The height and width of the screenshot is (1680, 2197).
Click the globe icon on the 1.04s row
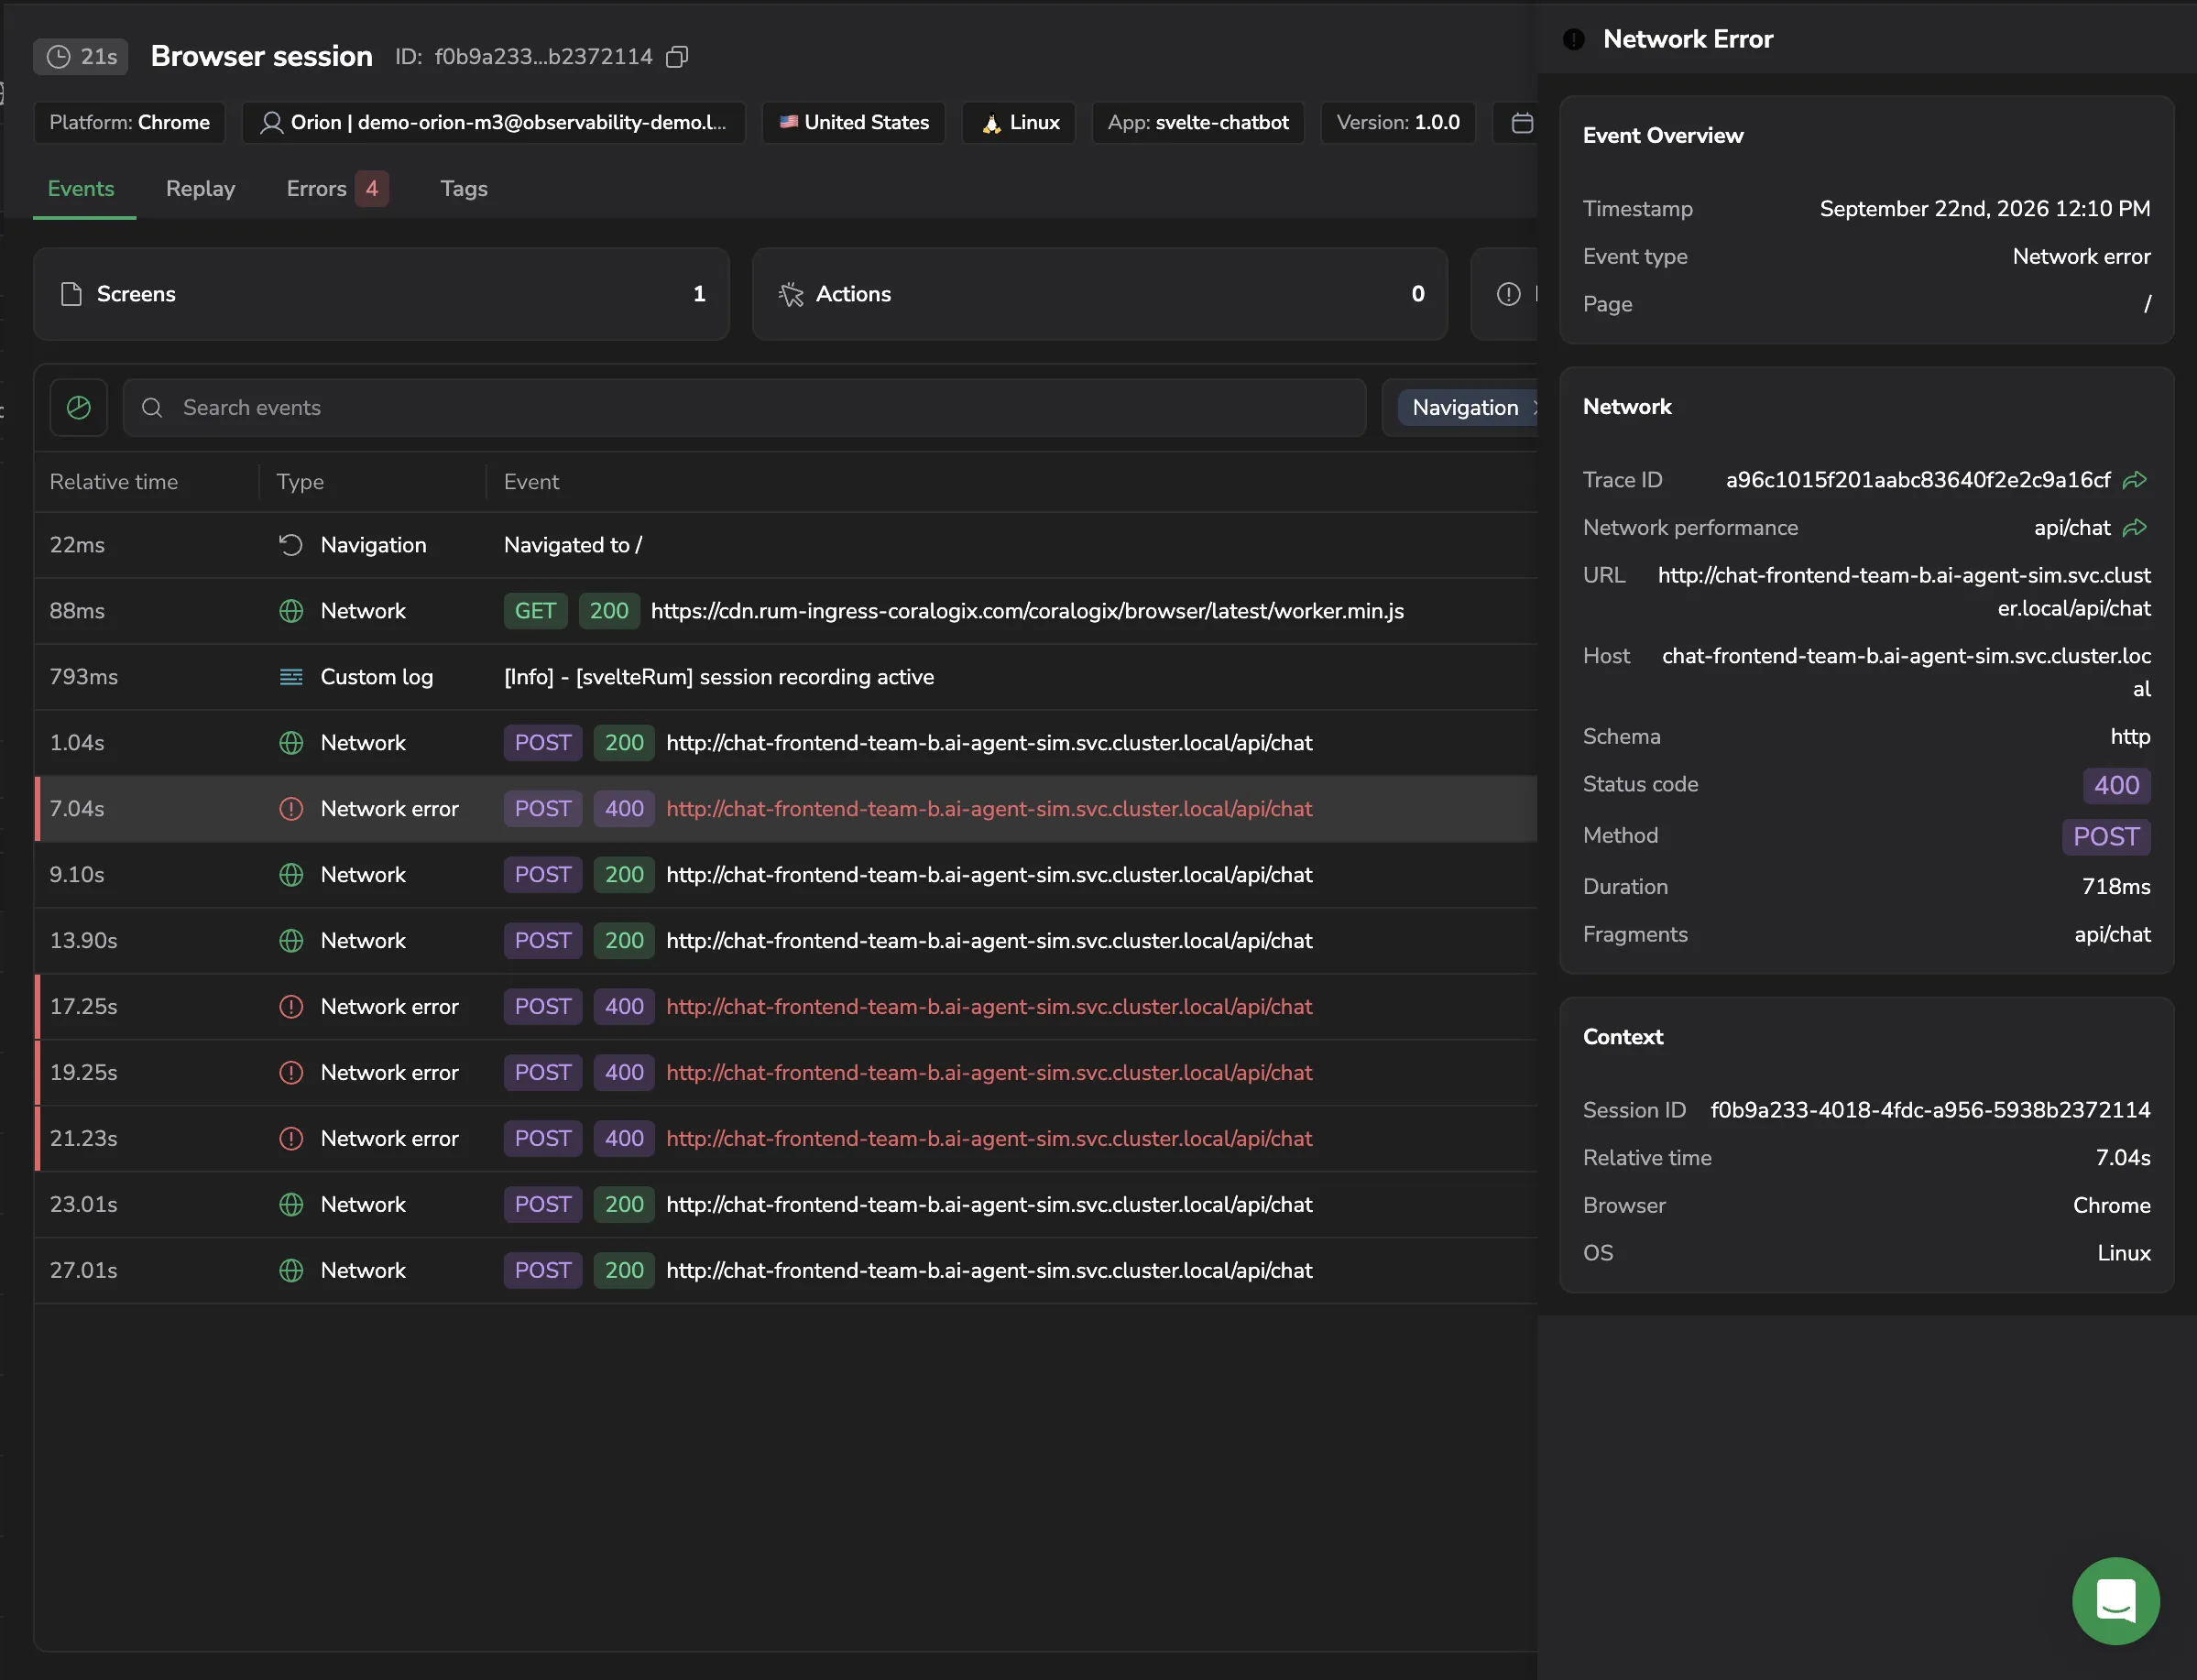(291, 743)
